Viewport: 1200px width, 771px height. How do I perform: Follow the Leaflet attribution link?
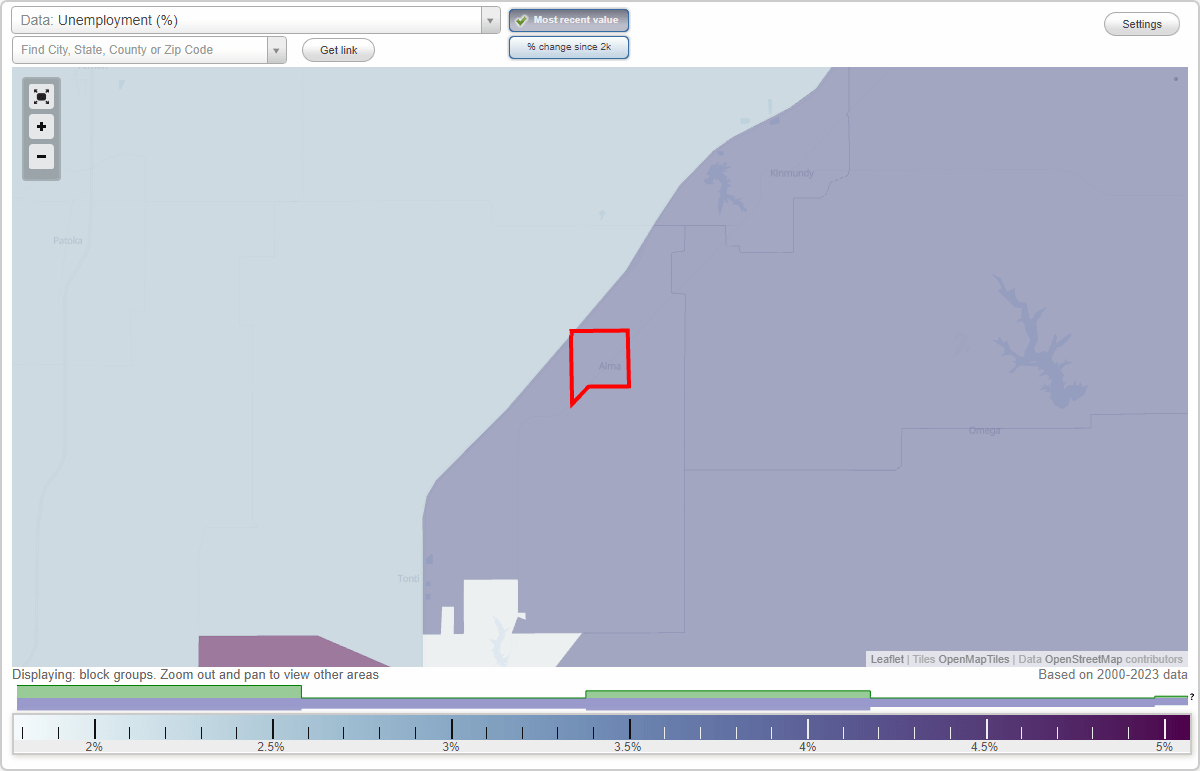click(887, 659)
